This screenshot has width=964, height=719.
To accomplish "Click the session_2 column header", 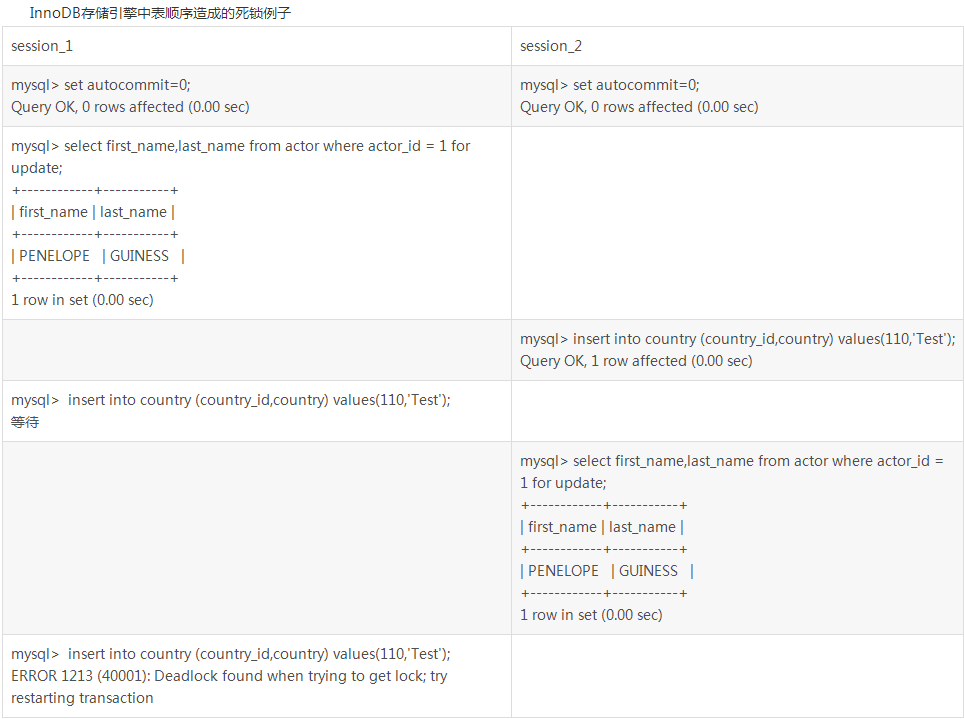I will pyautogui.click(x=551, y=46).
